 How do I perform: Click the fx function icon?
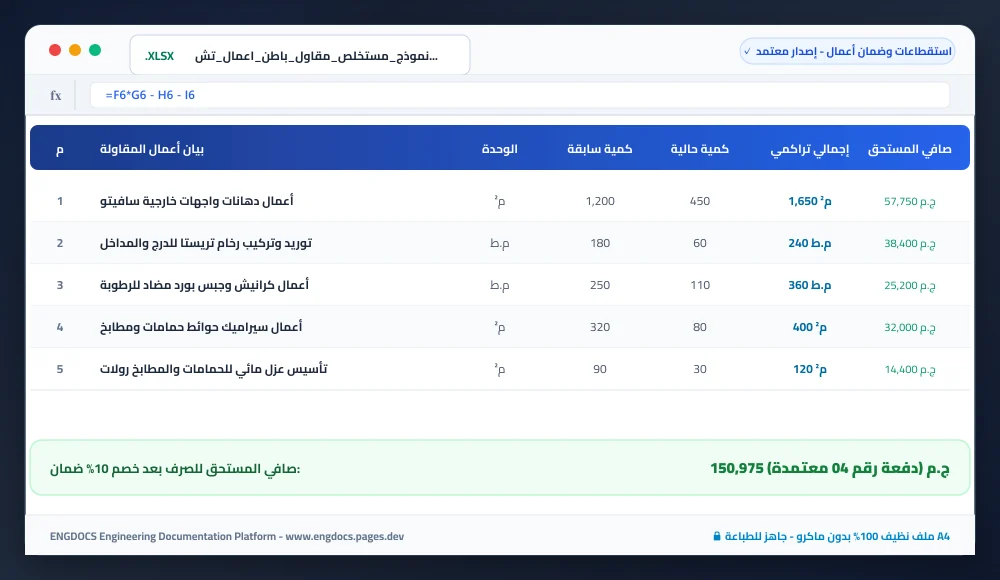[x=55, y=95]
